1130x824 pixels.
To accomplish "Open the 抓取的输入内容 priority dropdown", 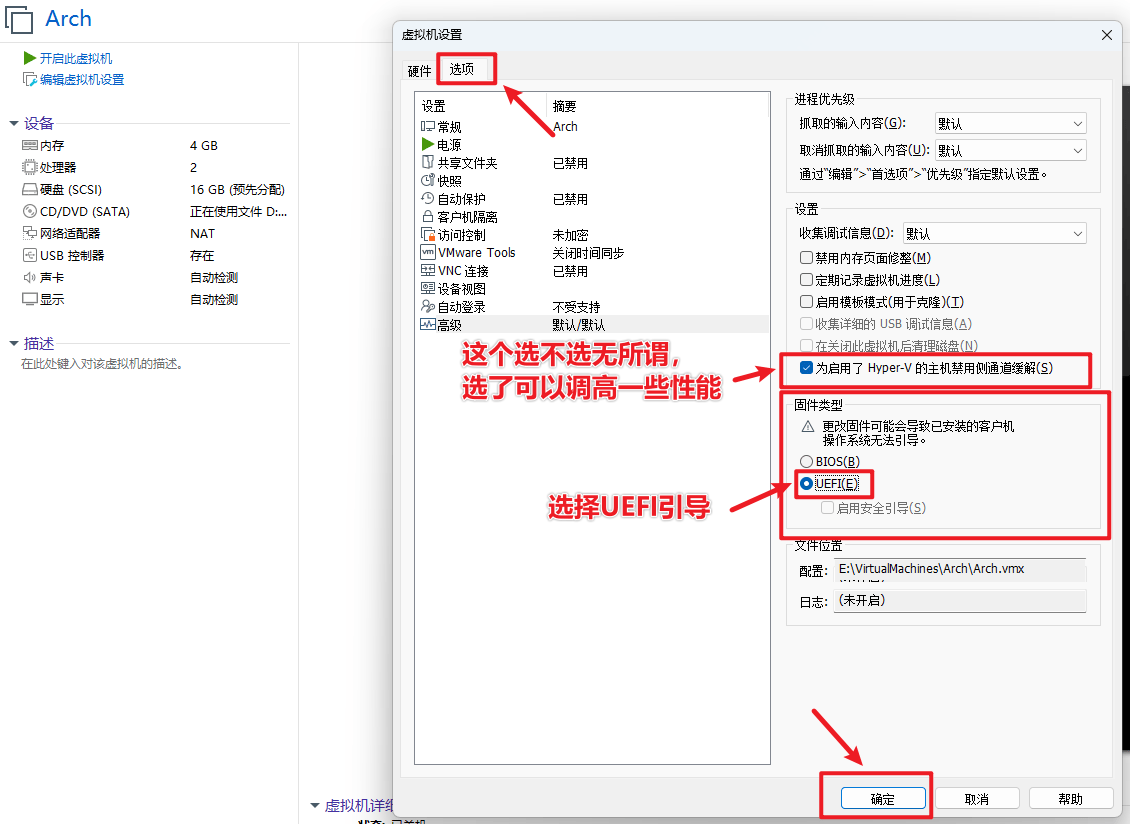I will (x=1010, y=124).
